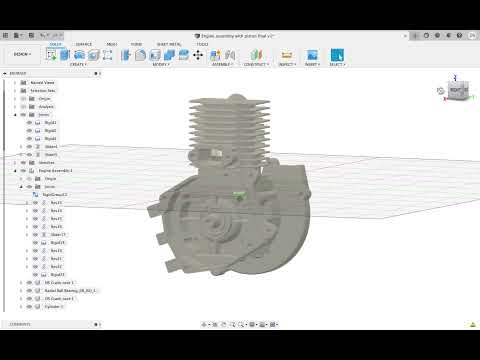Toggle visibility eye of Rigid1 joint
480x360 pixels.
pos(29,123)
